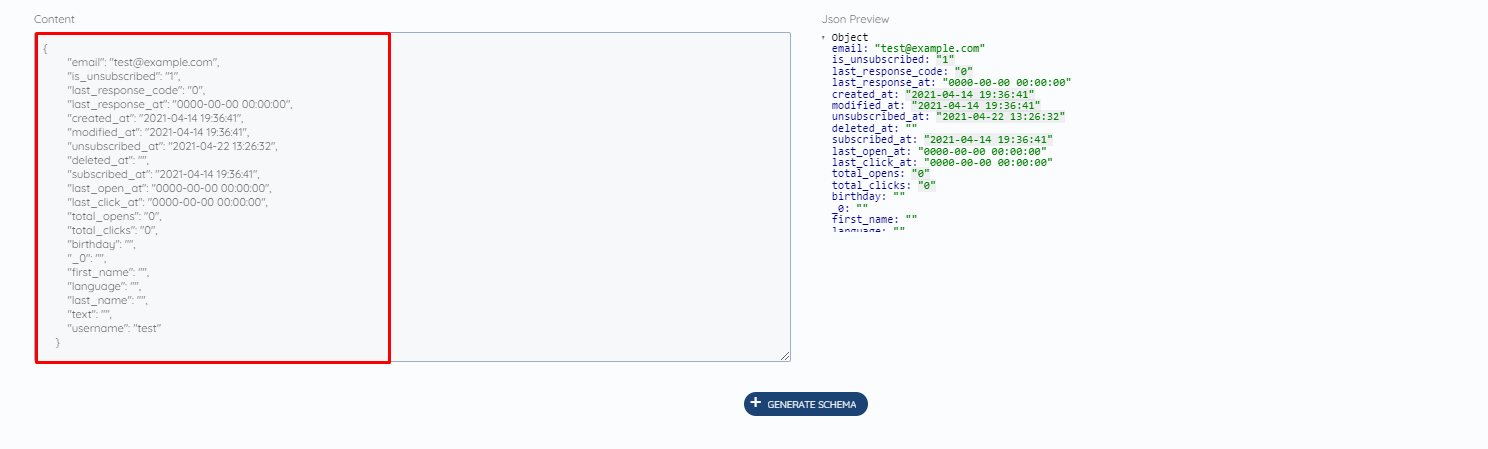The image size is (1488, 449).
Task: Click the "subscribed_at" line in Content editor
Action: pos(163,174)
